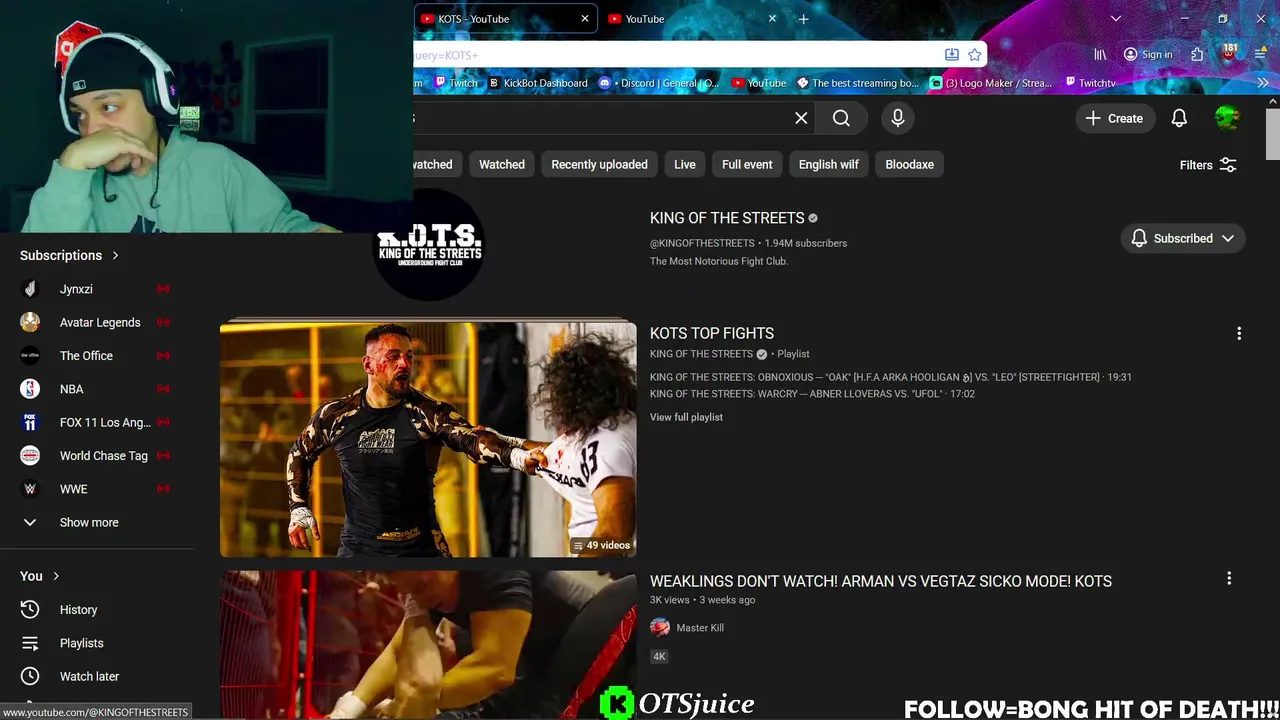Click the K.O.T.S. channel logo

(429, 245)
